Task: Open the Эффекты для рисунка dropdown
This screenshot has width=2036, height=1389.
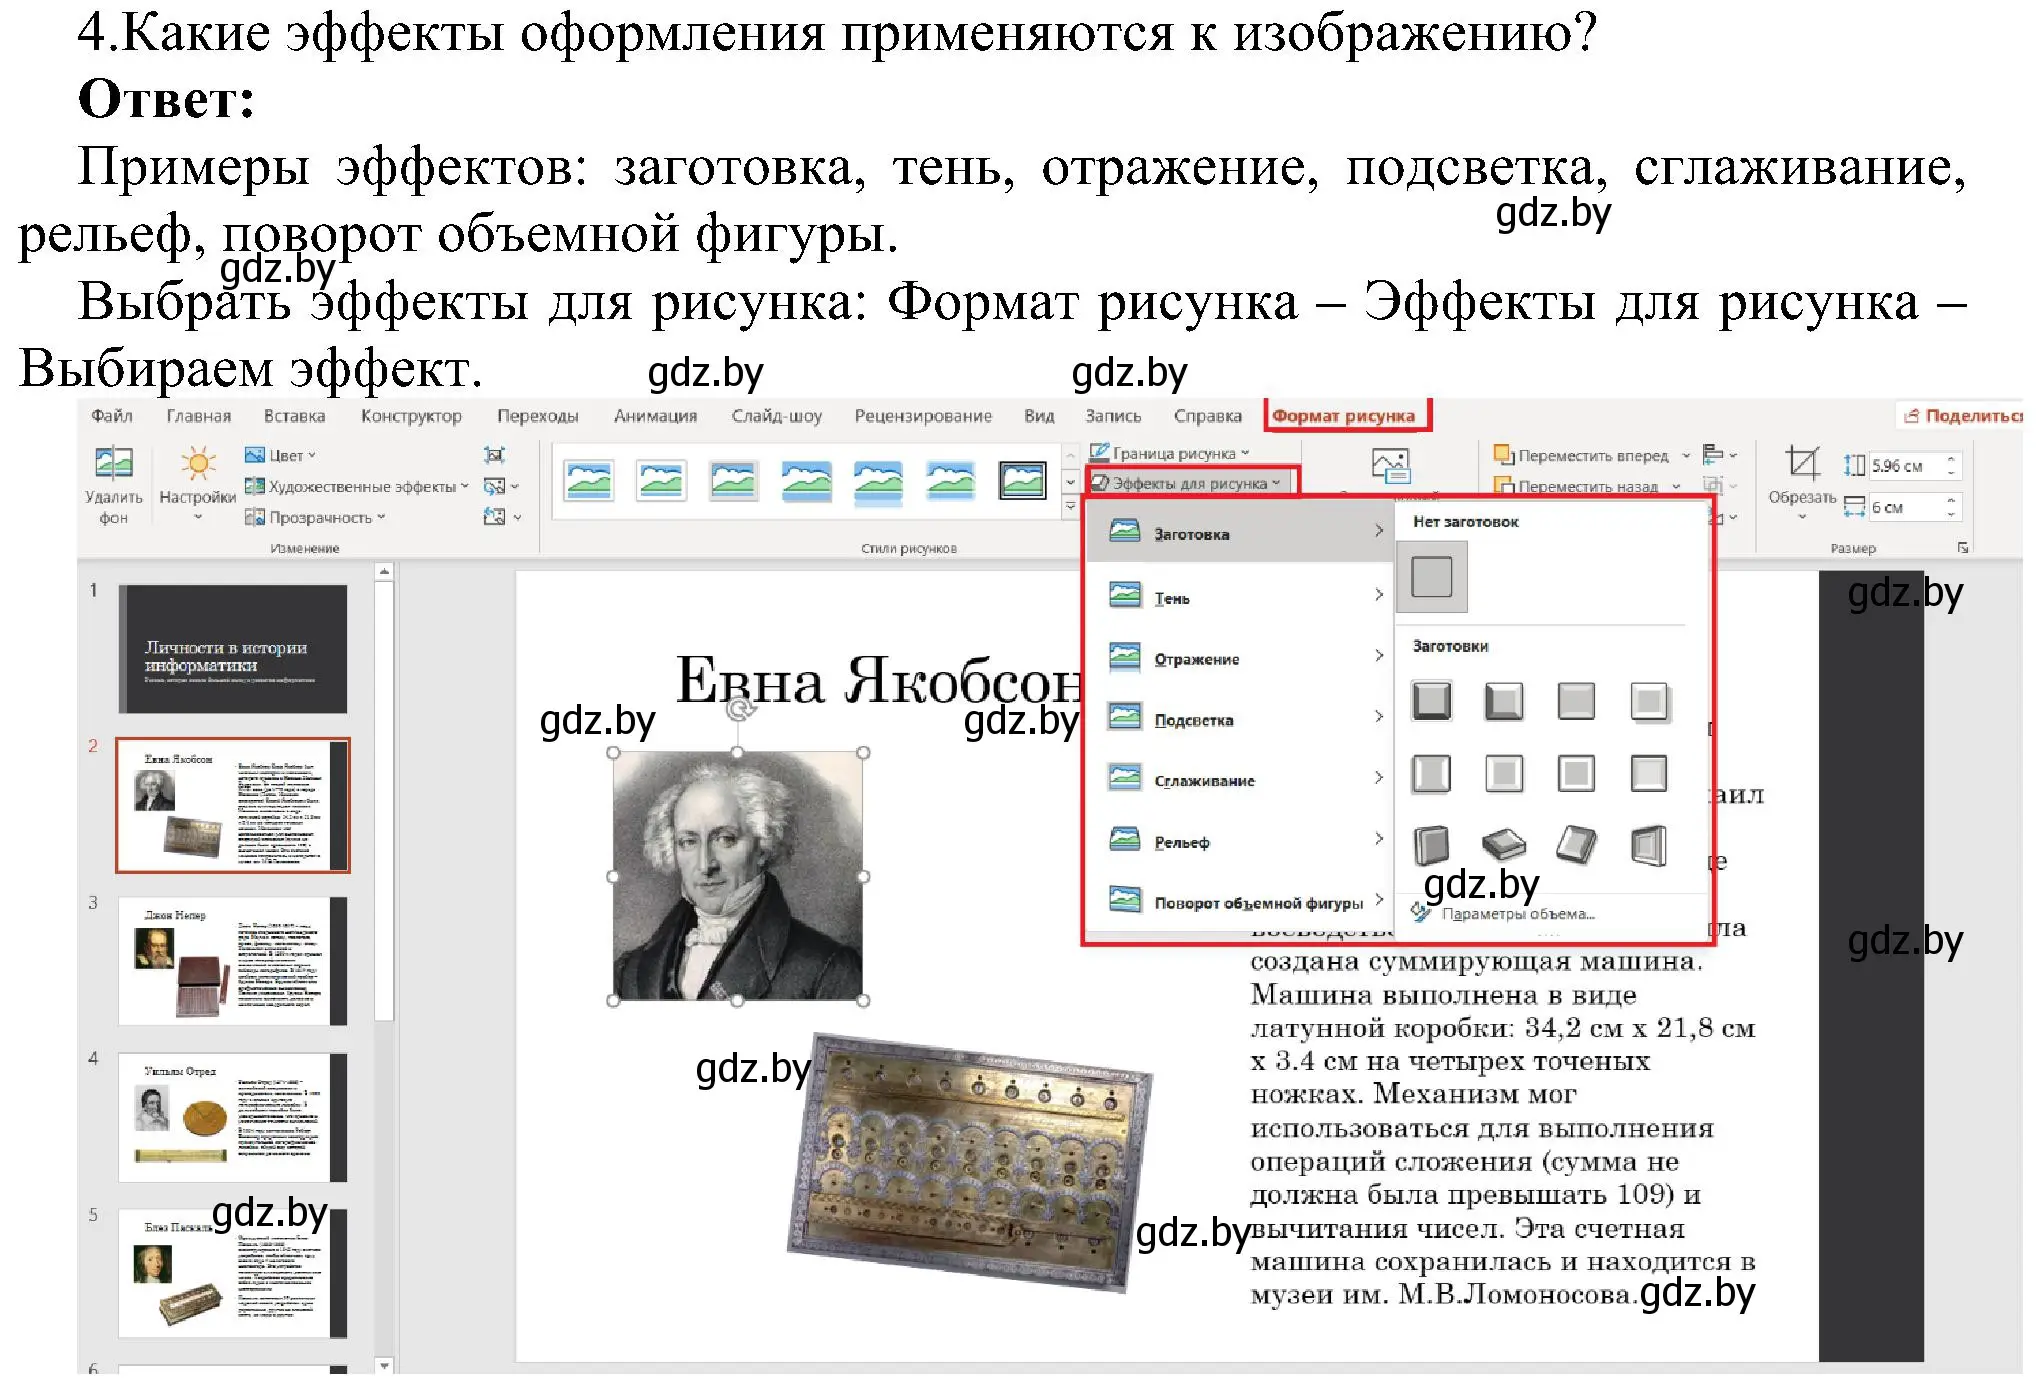Action: tap(1186, 483)
